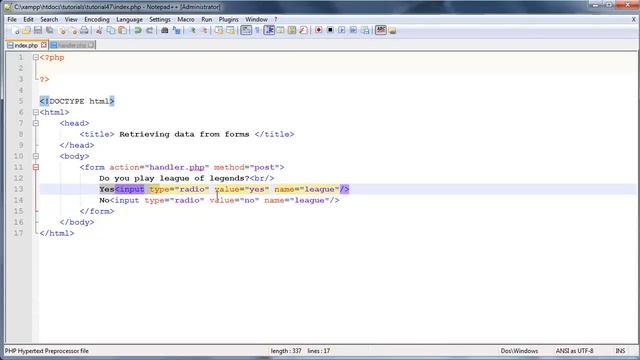Click the ABC spell check toolbar icon
This screenshot has width=640, height=360.
click(381, 30)
